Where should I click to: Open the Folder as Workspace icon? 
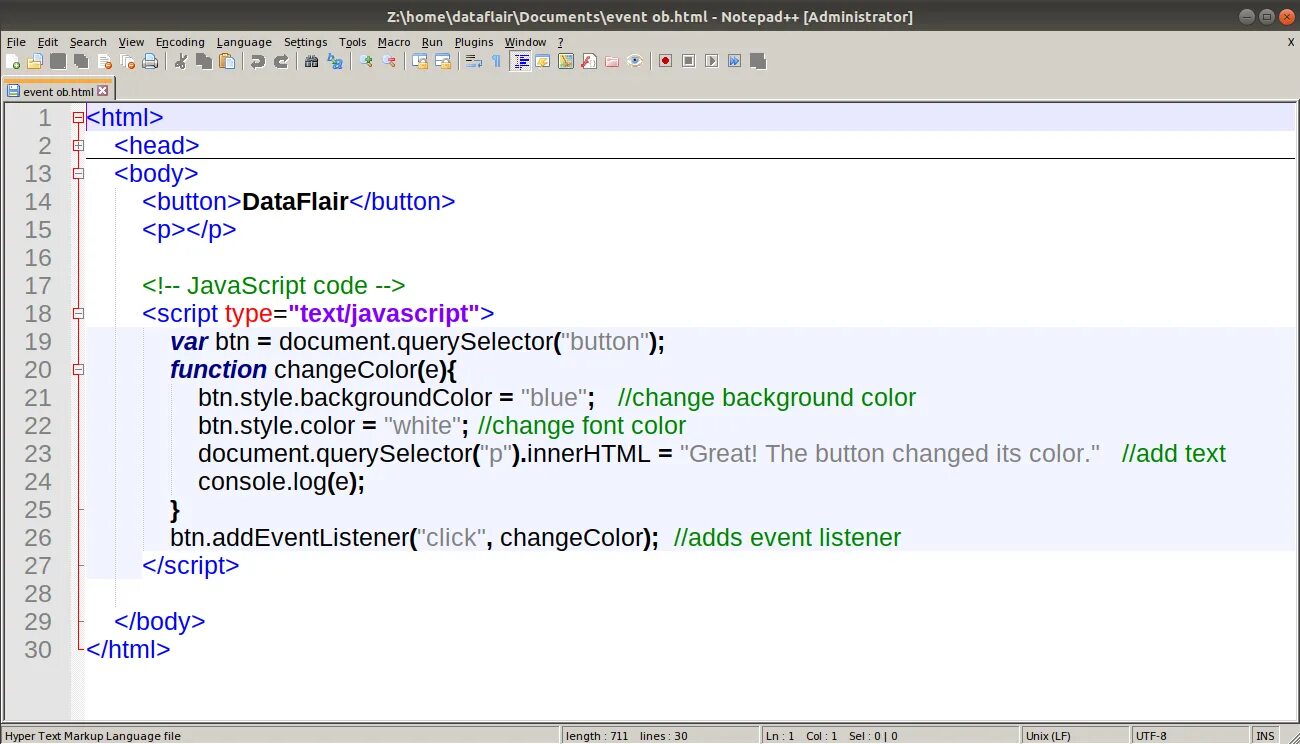(x=612, y=61)
